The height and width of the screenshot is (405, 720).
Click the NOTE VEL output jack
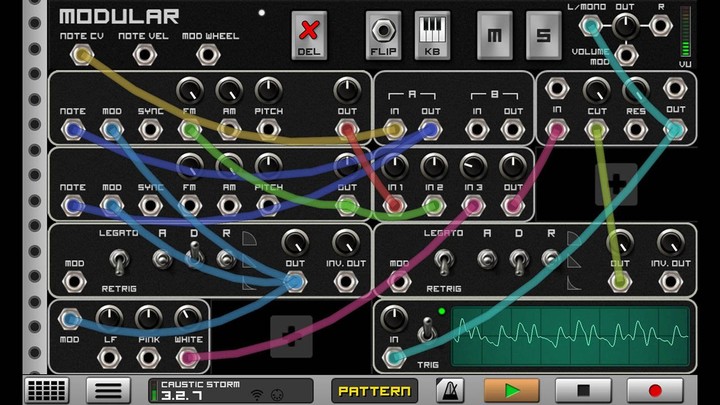pos(145,55)
